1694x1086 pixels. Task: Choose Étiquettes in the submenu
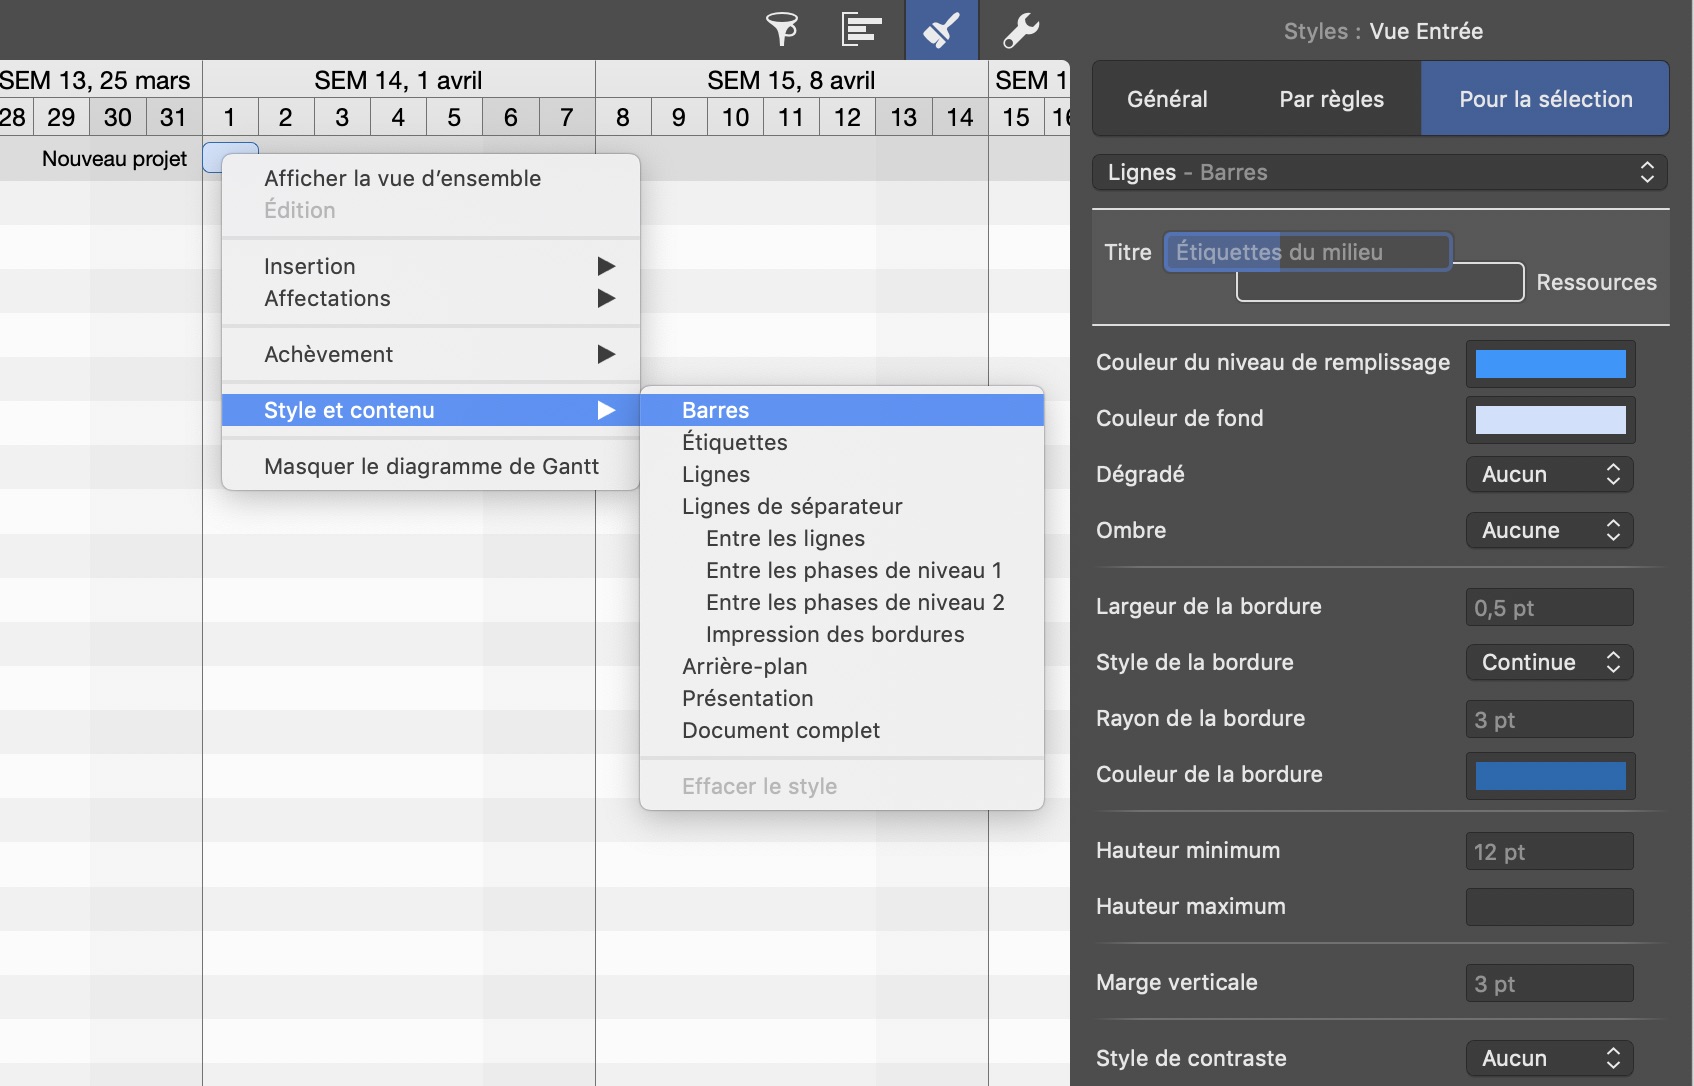pyautogui.click(x=735, y=443)
